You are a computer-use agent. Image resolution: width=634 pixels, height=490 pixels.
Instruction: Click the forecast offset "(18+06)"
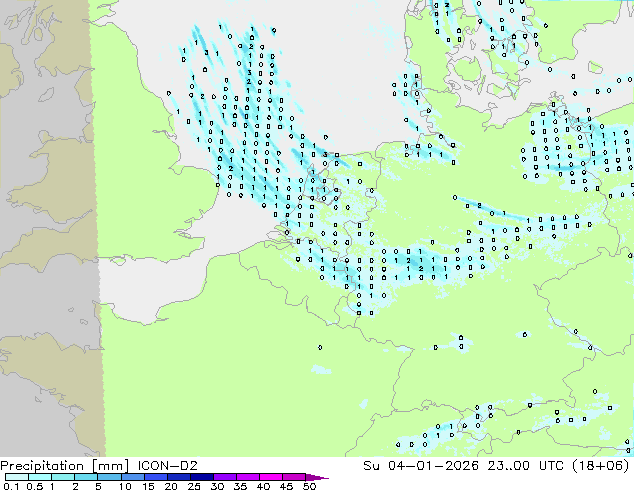tap(600, 466)
